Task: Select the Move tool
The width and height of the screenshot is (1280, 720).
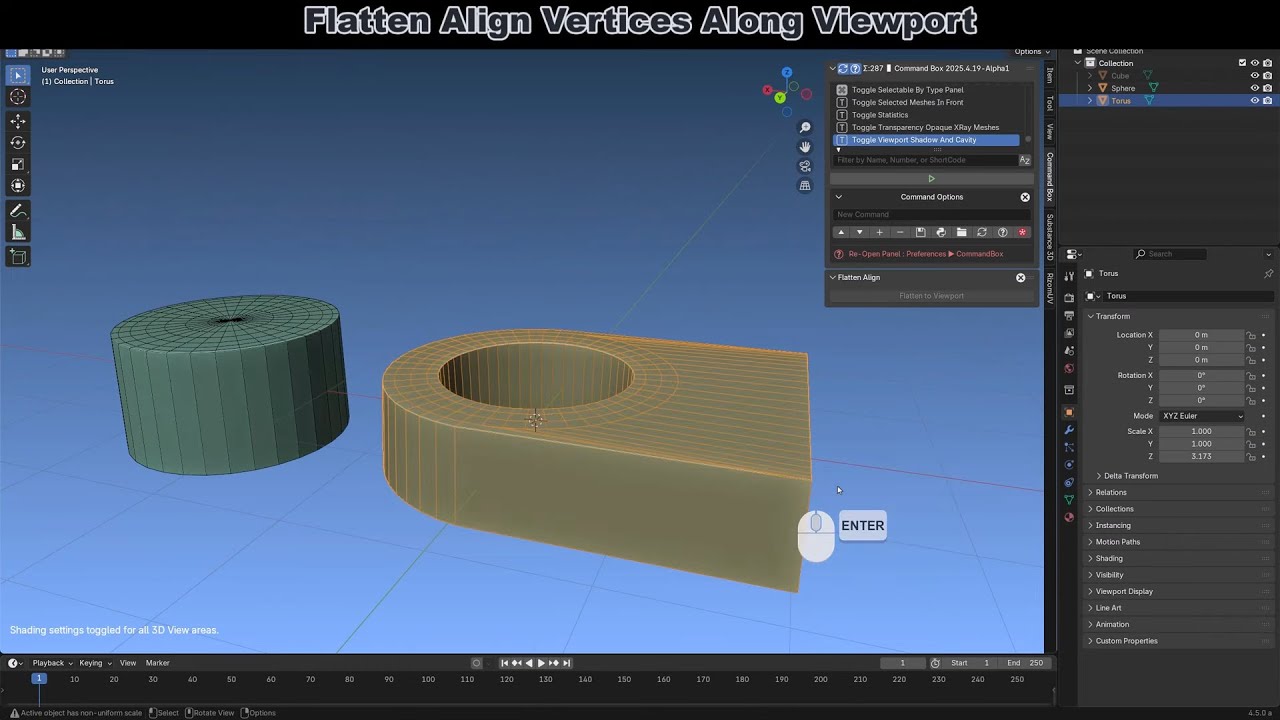Action: coord(18,121)
